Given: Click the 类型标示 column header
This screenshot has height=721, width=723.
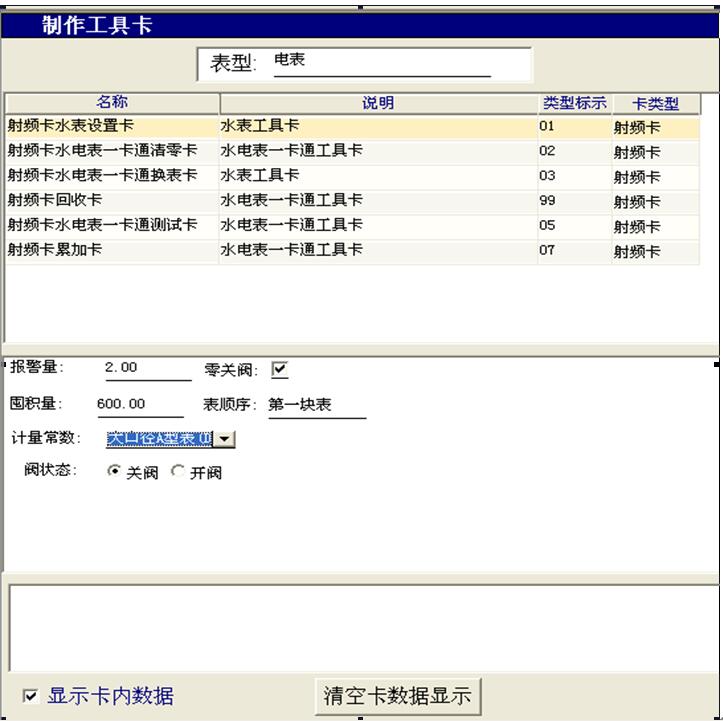Looking at the screenshot, I should coord(574,103).
